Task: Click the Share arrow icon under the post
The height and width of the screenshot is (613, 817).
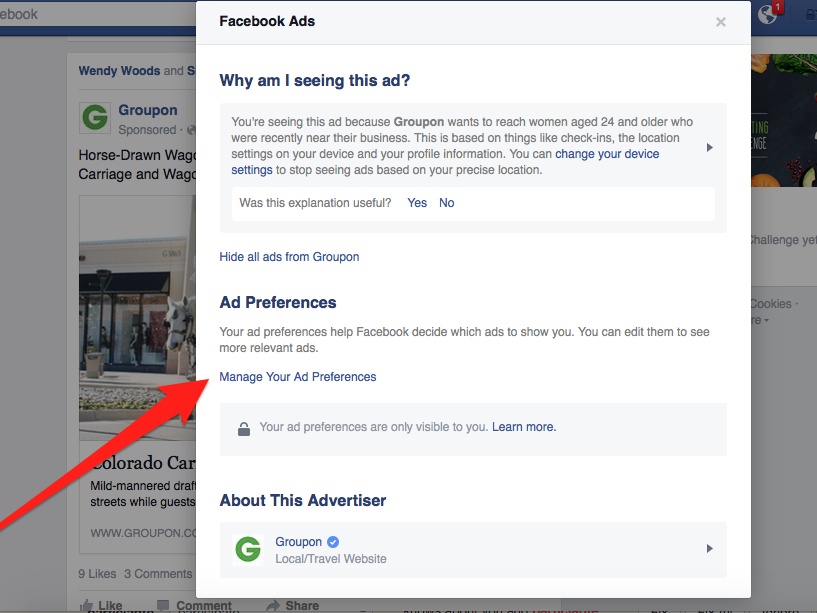Action: click(273, 605)
